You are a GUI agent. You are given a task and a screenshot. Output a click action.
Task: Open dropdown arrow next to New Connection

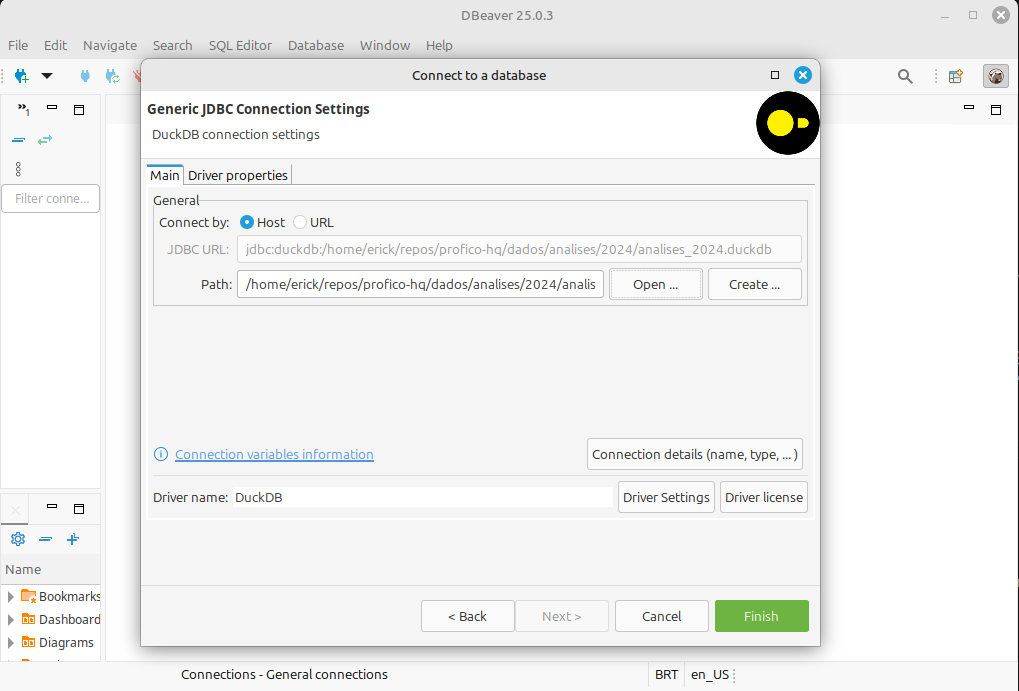(x=46, y=76)
